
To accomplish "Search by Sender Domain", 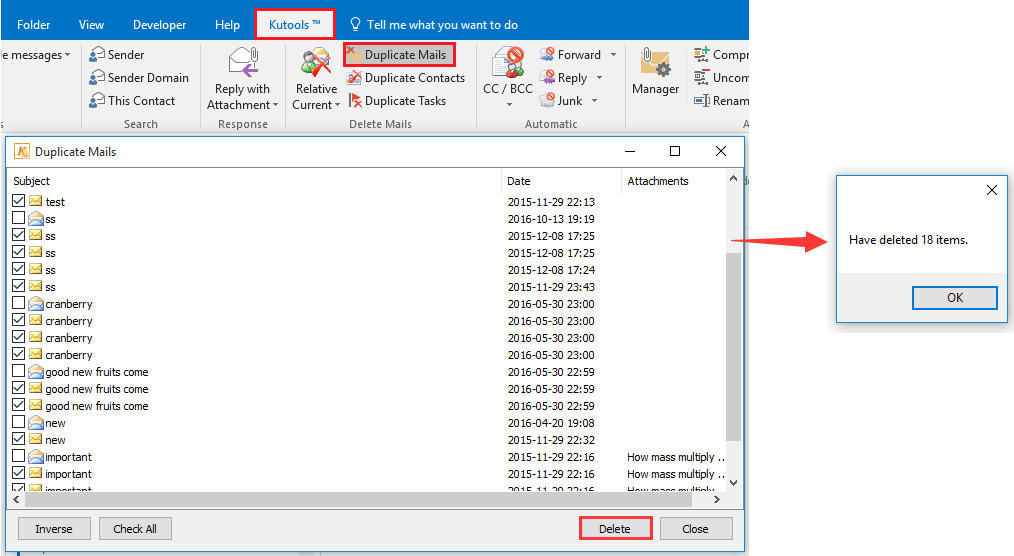I will [x=139, y=78].
